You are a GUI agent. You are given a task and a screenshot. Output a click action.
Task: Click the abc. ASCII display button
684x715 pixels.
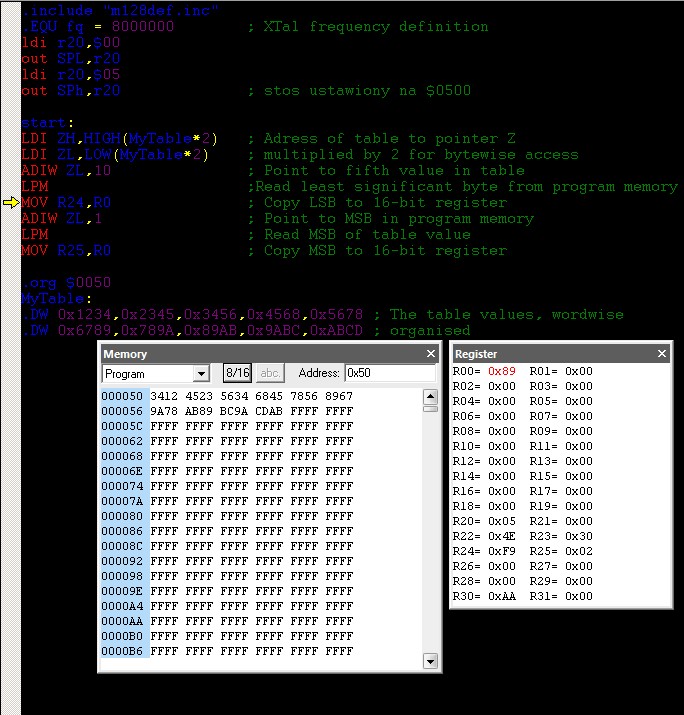(270, 373)
